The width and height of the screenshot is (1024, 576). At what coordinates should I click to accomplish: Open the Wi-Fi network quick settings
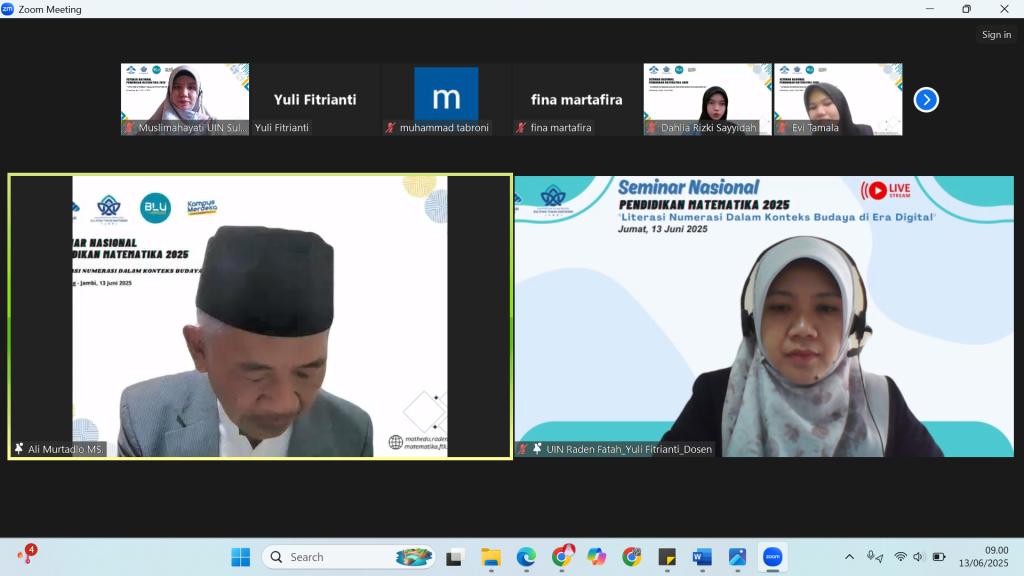click(x=900, y=557)
